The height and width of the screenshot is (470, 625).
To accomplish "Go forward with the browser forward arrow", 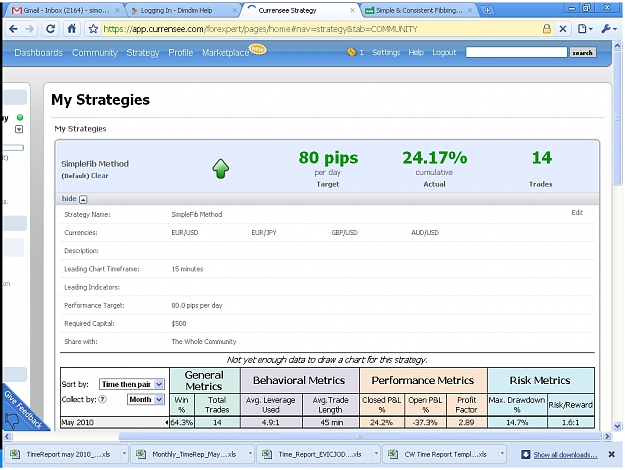I will pos(29,29).
